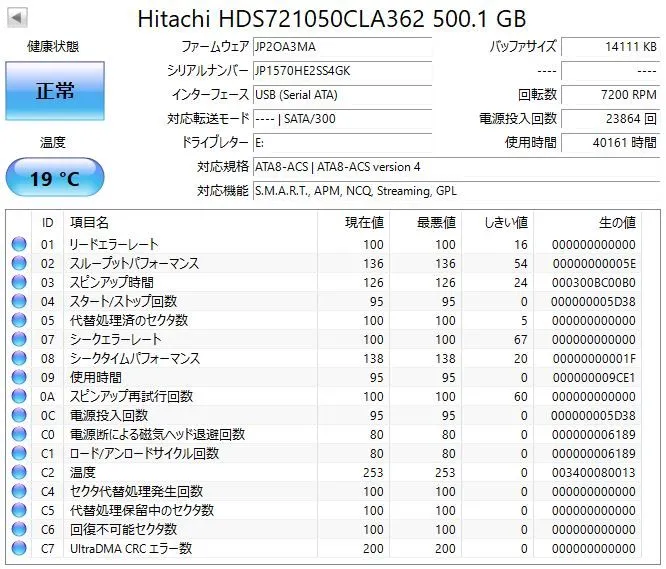Click status icon for C0 row
This screenshot has height=569, width=666.
(x=19, y=434)
